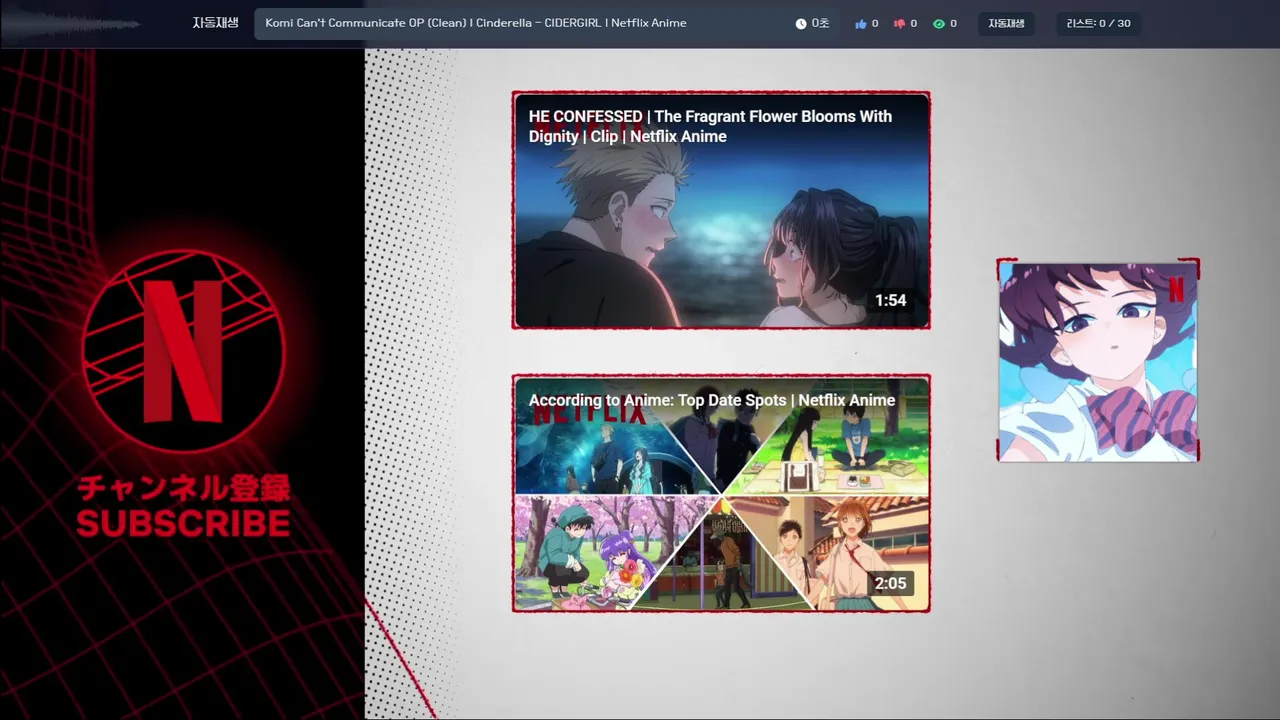Click the thumbs-down dislike icon
Screen dimensions: 1280x720
tap(899, 23)
